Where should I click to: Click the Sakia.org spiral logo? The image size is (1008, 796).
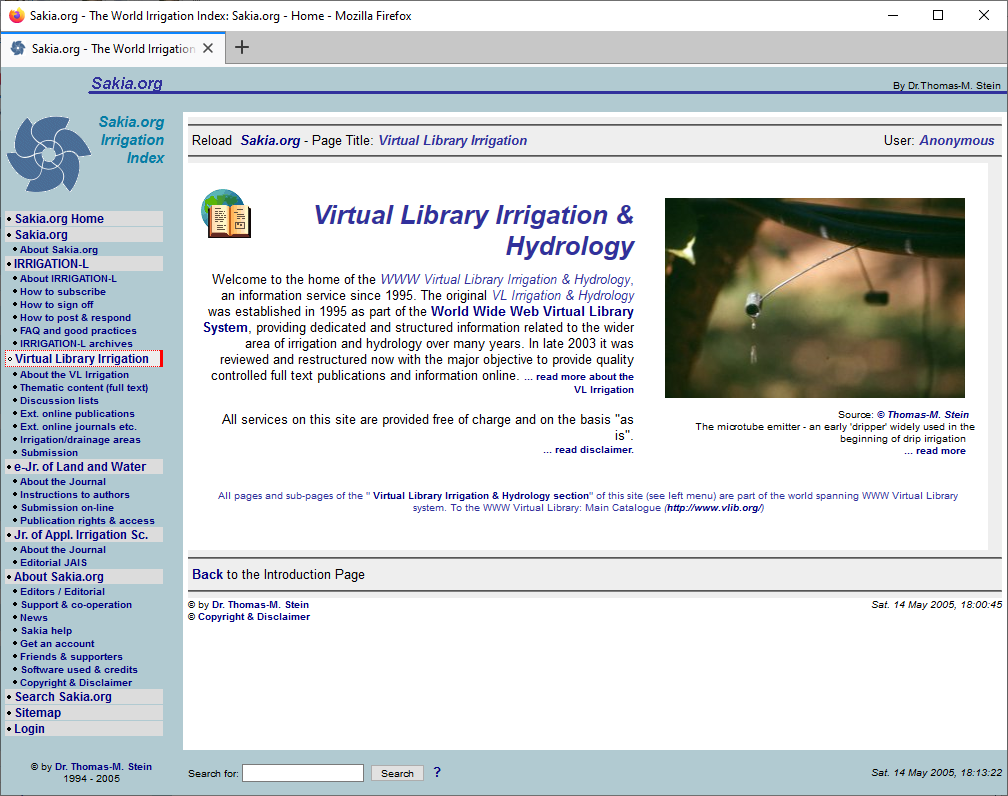click(49, 154)
